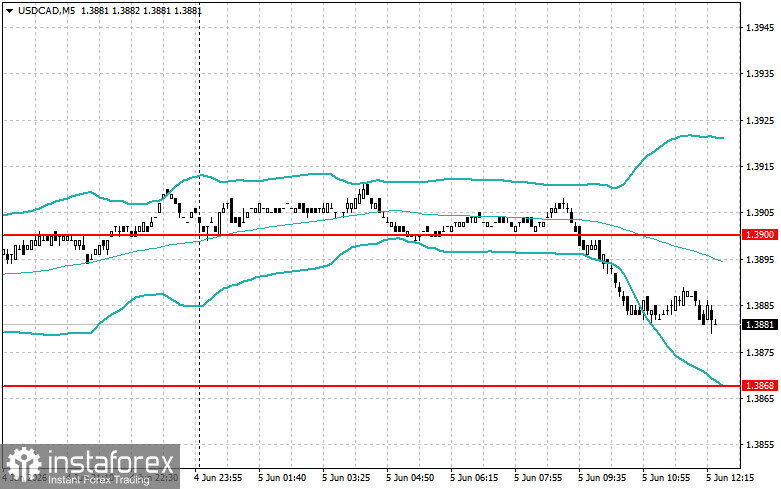This screenshot has width=781, height=489.
Task: Click the 5 Jun 01:40 time label
Action: pyautogui.click(x=281, y=478)
